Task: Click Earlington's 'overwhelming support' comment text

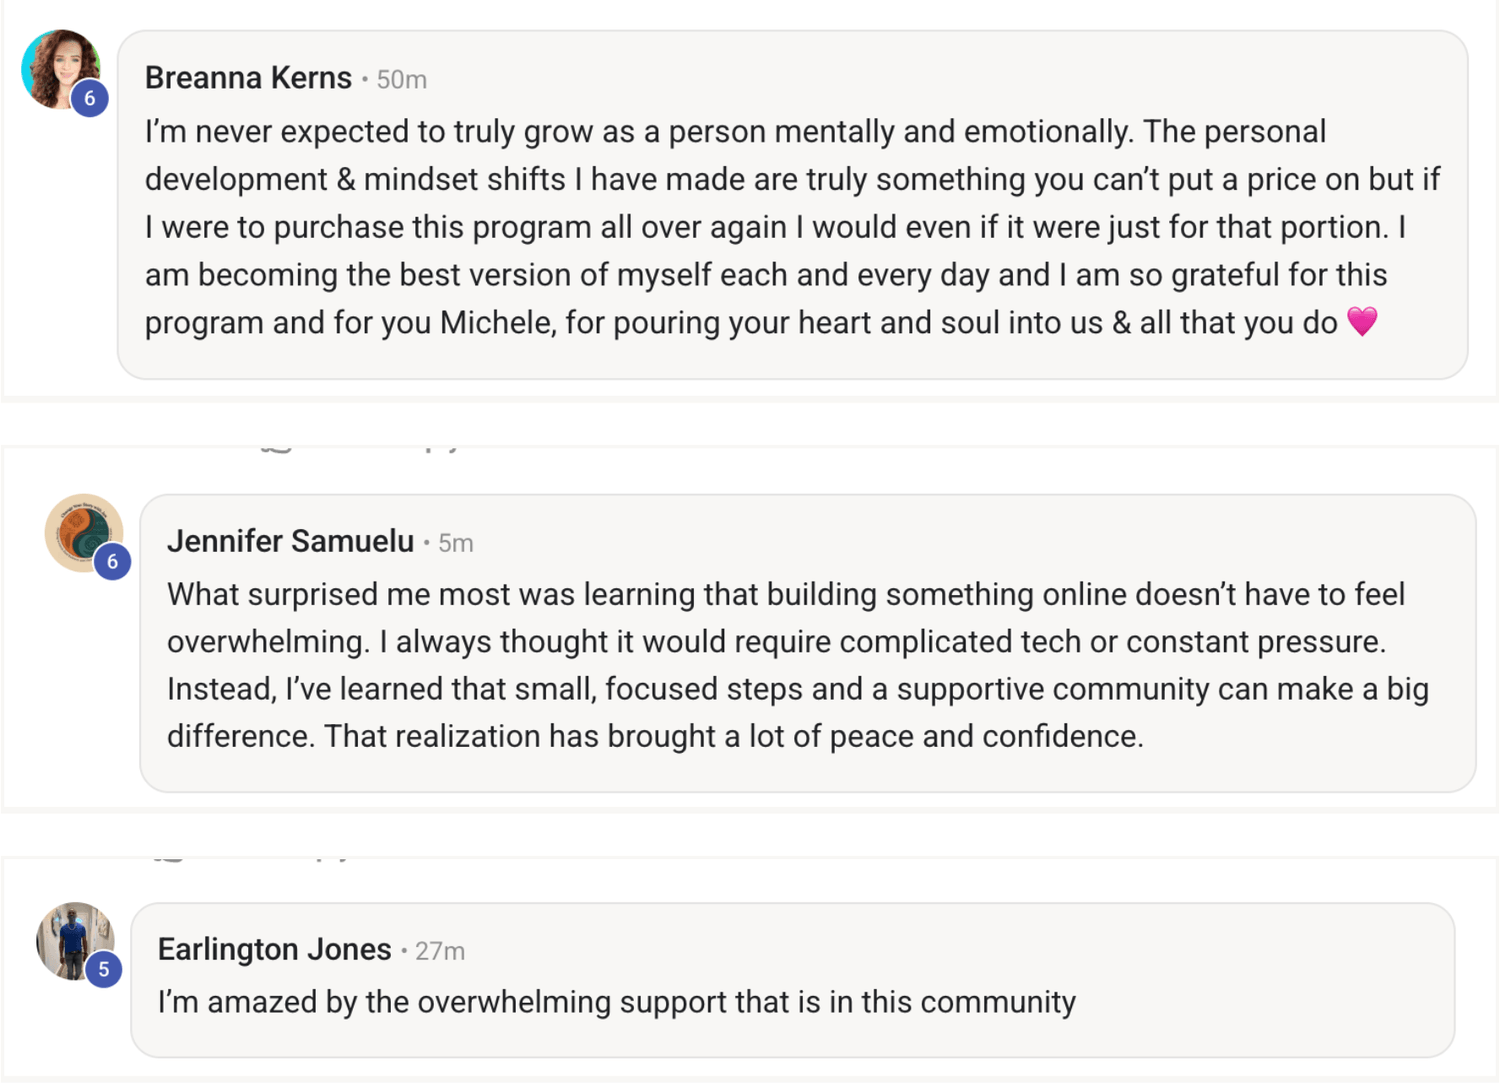Action: coord(616,1002)
